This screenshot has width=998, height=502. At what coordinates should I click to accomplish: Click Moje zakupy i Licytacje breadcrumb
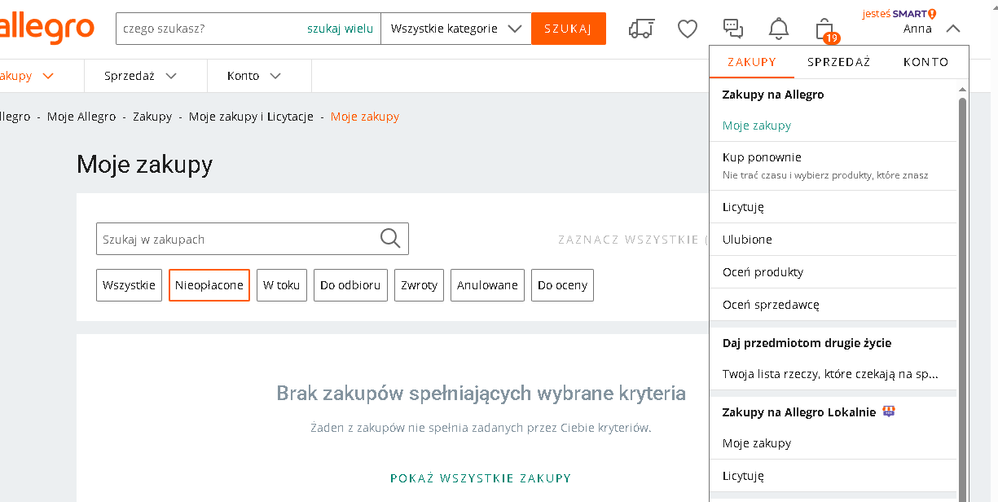click(251, 116)
